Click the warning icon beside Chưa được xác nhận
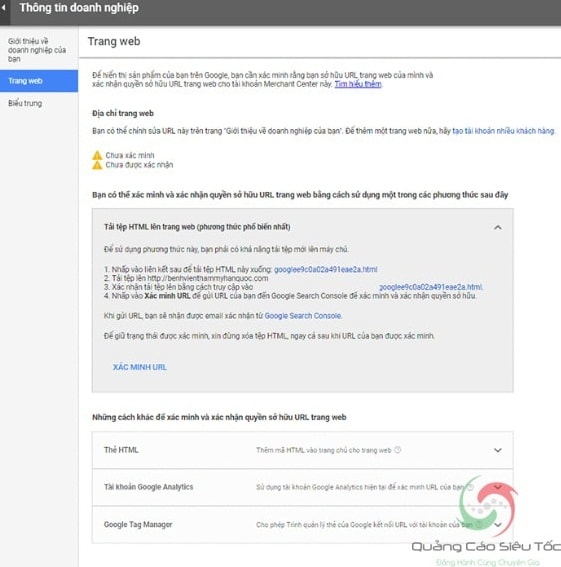 97,165
